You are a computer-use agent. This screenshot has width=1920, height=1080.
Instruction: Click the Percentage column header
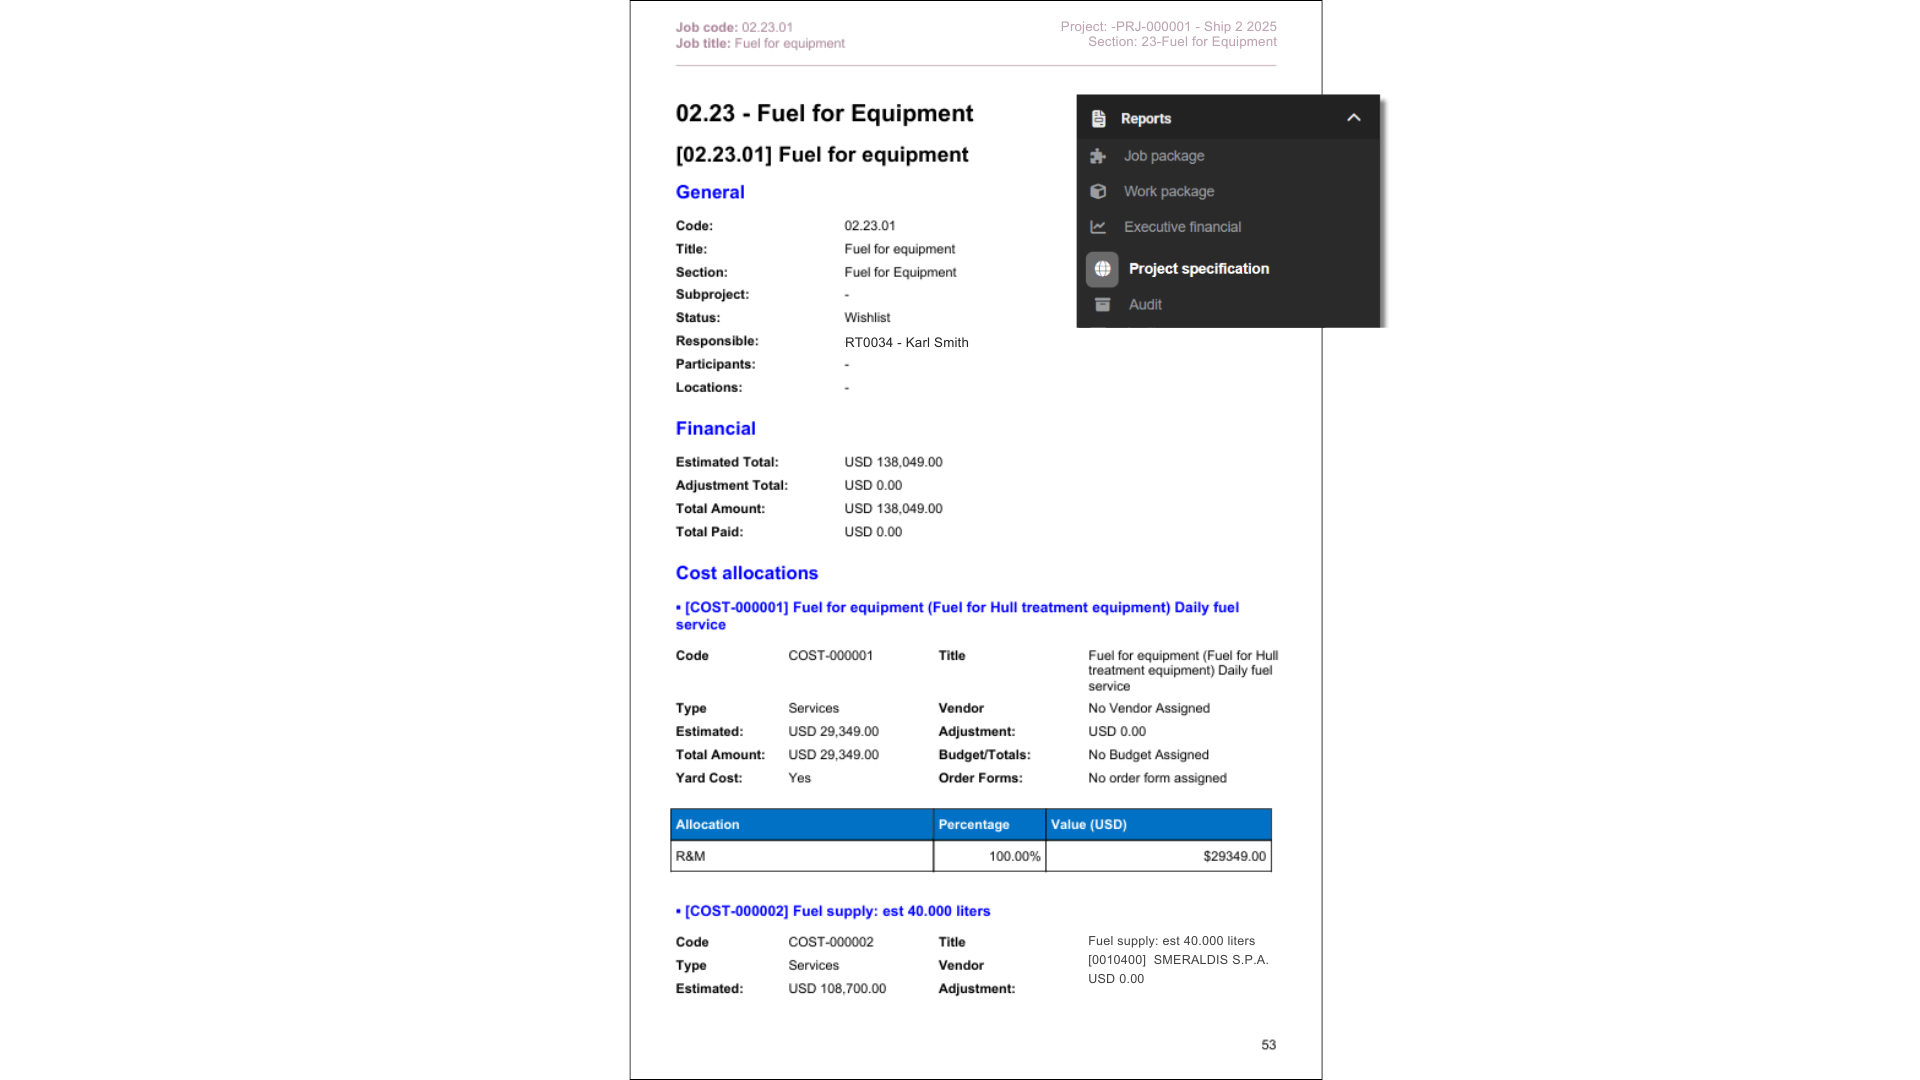tap(973, 825)
